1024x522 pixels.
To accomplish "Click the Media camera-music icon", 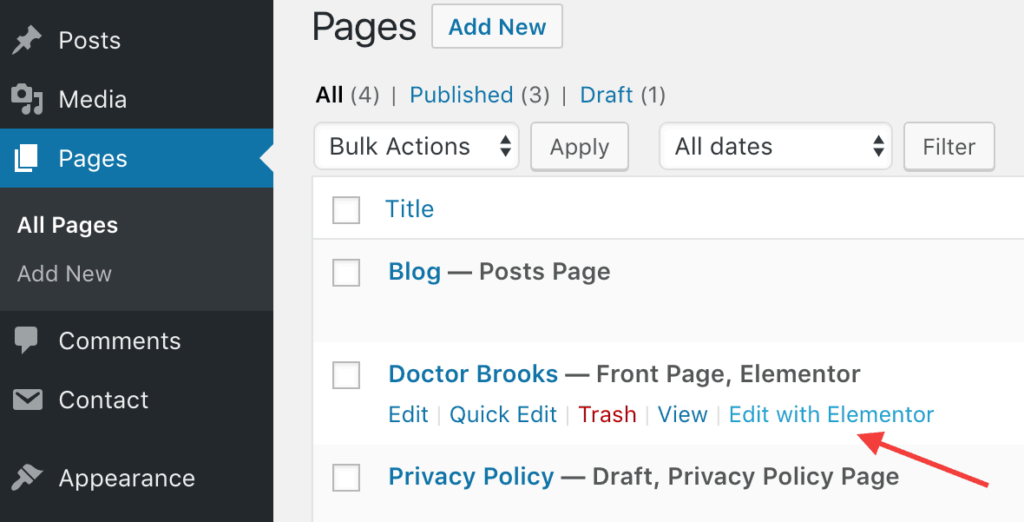I will coord(27,99).
